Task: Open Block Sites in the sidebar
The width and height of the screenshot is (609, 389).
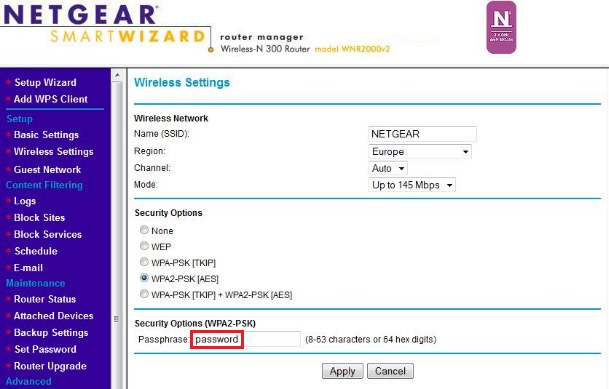Action: (x=39, y=218)
